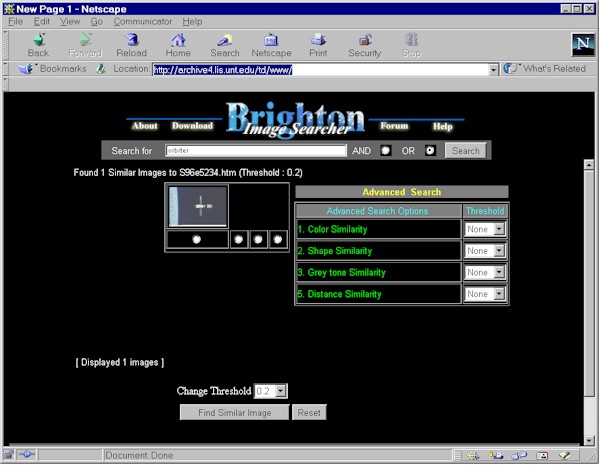Click the Reset button
The height and width of the screenshot is (465, 600).
pos(309,413)
